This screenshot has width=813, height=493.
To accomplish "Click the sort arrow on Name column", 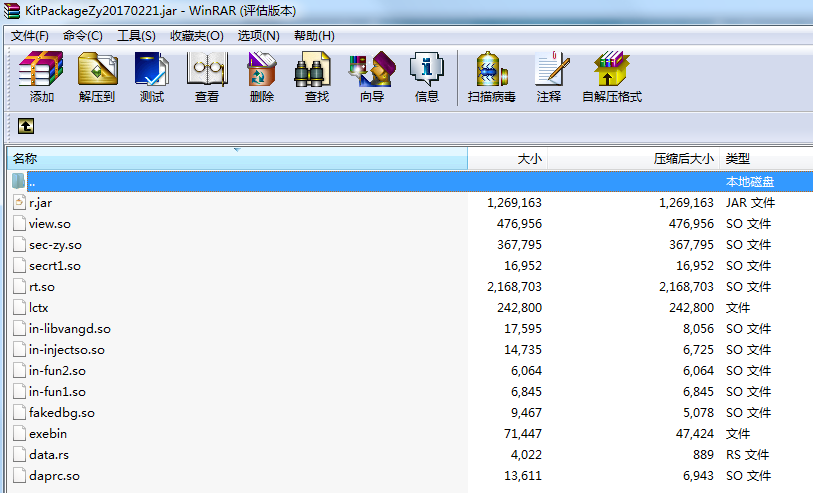I will (x=237, y=150).
